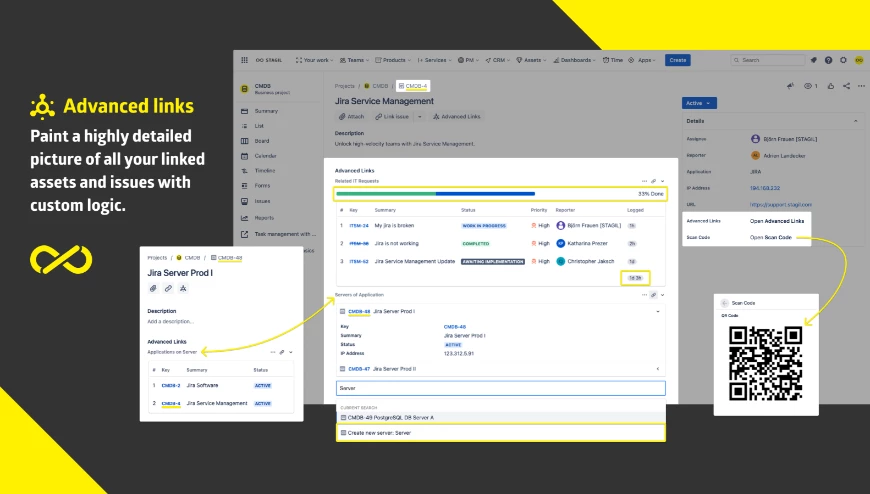
Task: Collapse the Details panel chevron
Action: click(856, 121)
